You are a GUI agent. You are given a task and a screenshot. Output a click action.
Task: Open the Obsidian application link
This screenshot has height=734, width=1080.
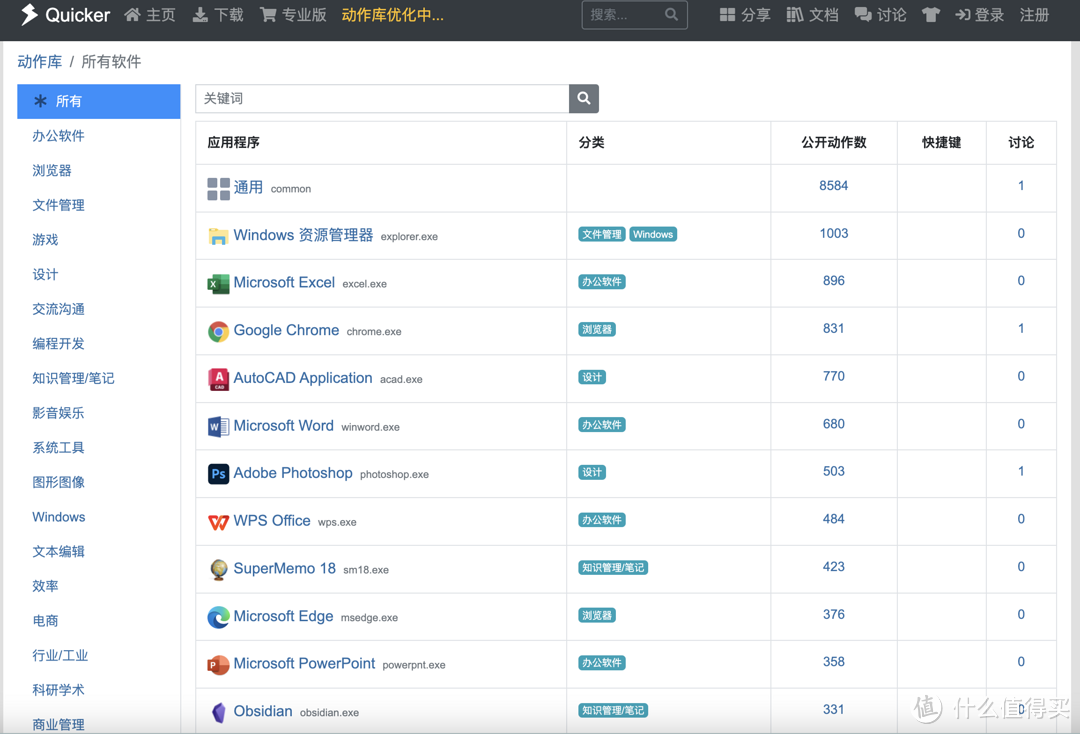[262, 711]
